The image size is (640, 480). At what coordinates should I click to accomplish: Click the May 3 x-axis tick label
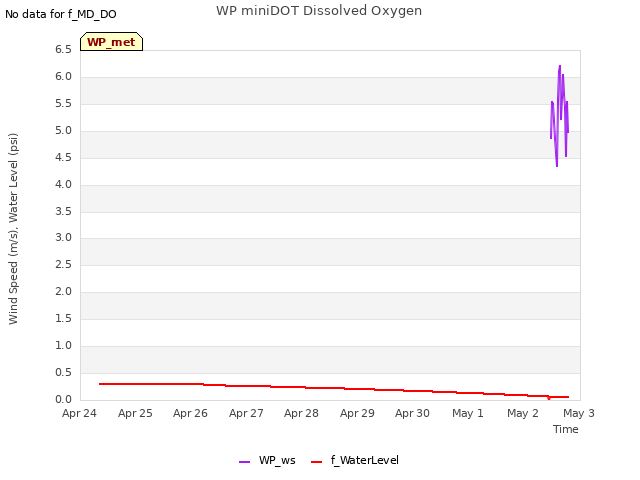coord(579,413)
